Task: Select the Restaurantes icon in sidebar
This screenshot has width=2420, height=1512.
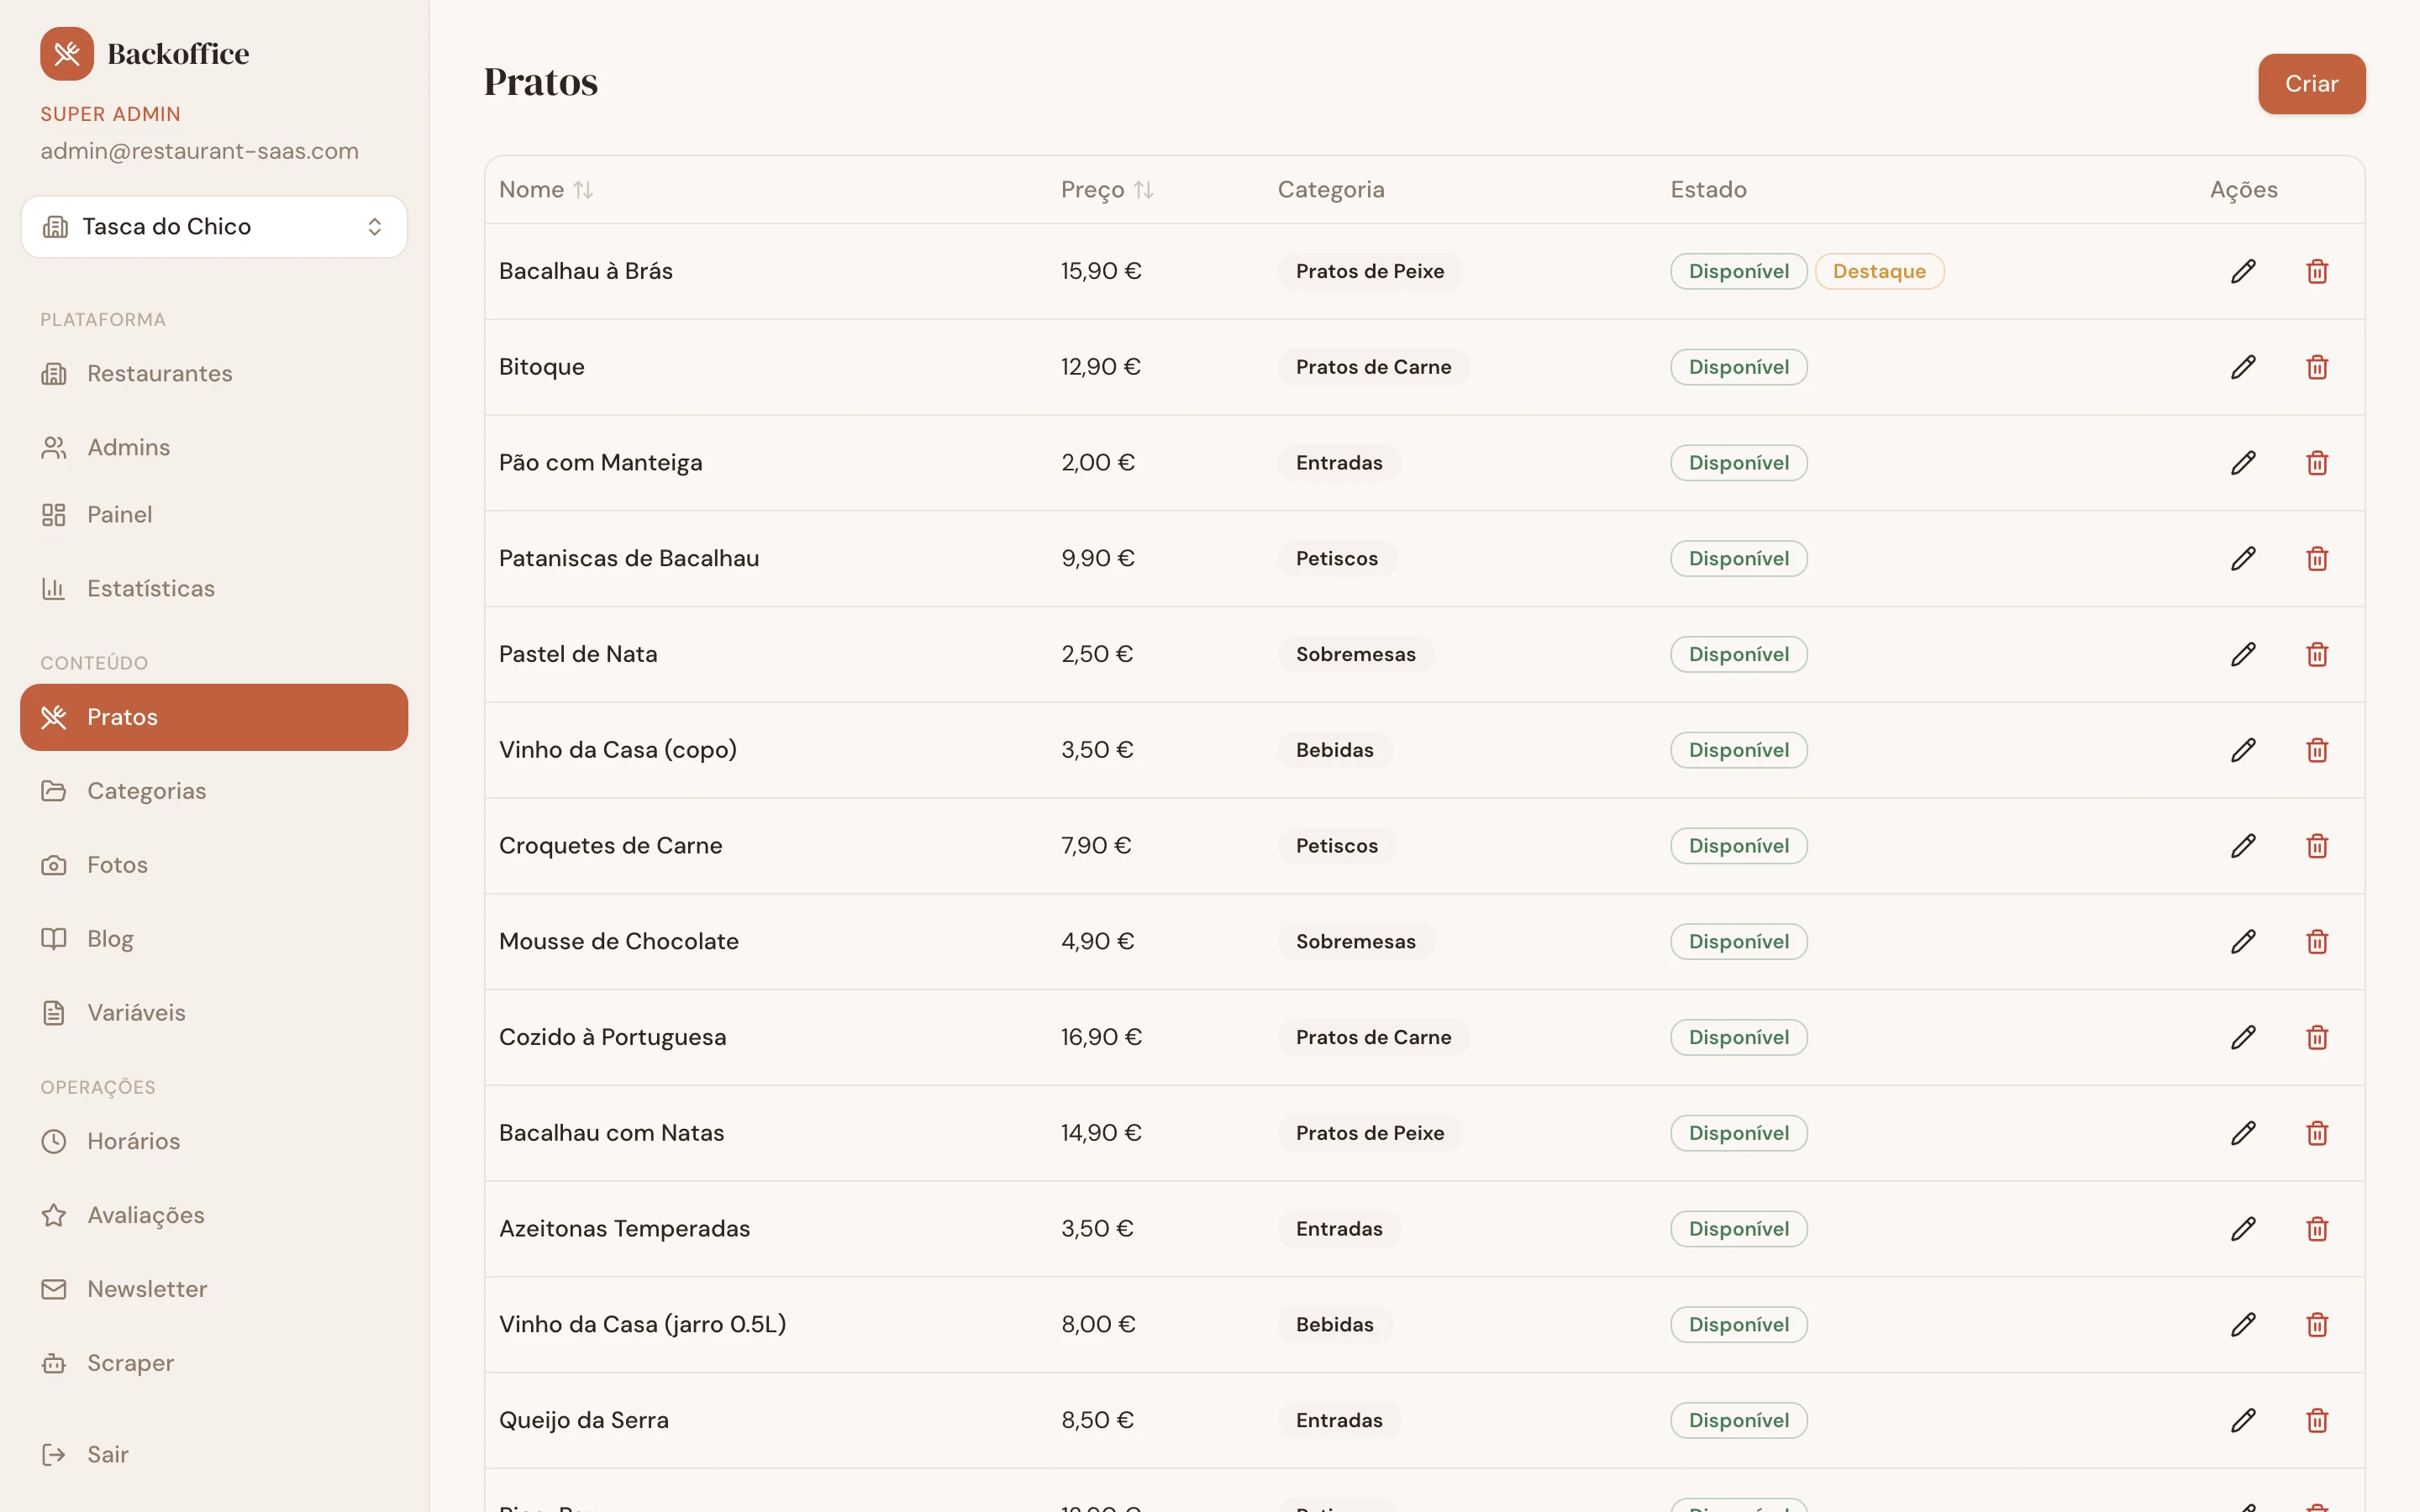Action: point(54,373)
